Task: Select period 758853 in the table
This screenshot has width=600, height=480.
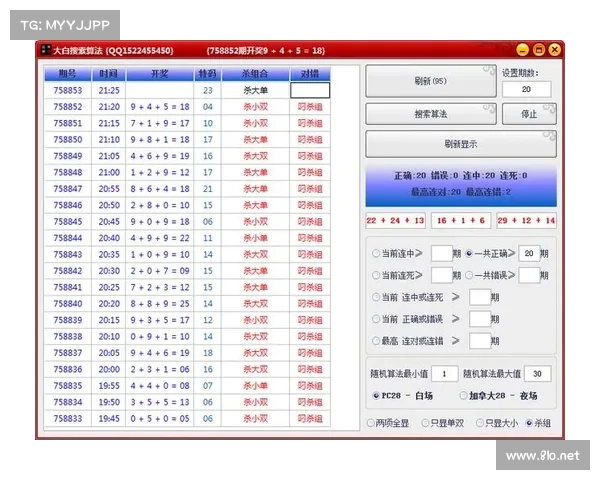Action: tap(68, 90)
